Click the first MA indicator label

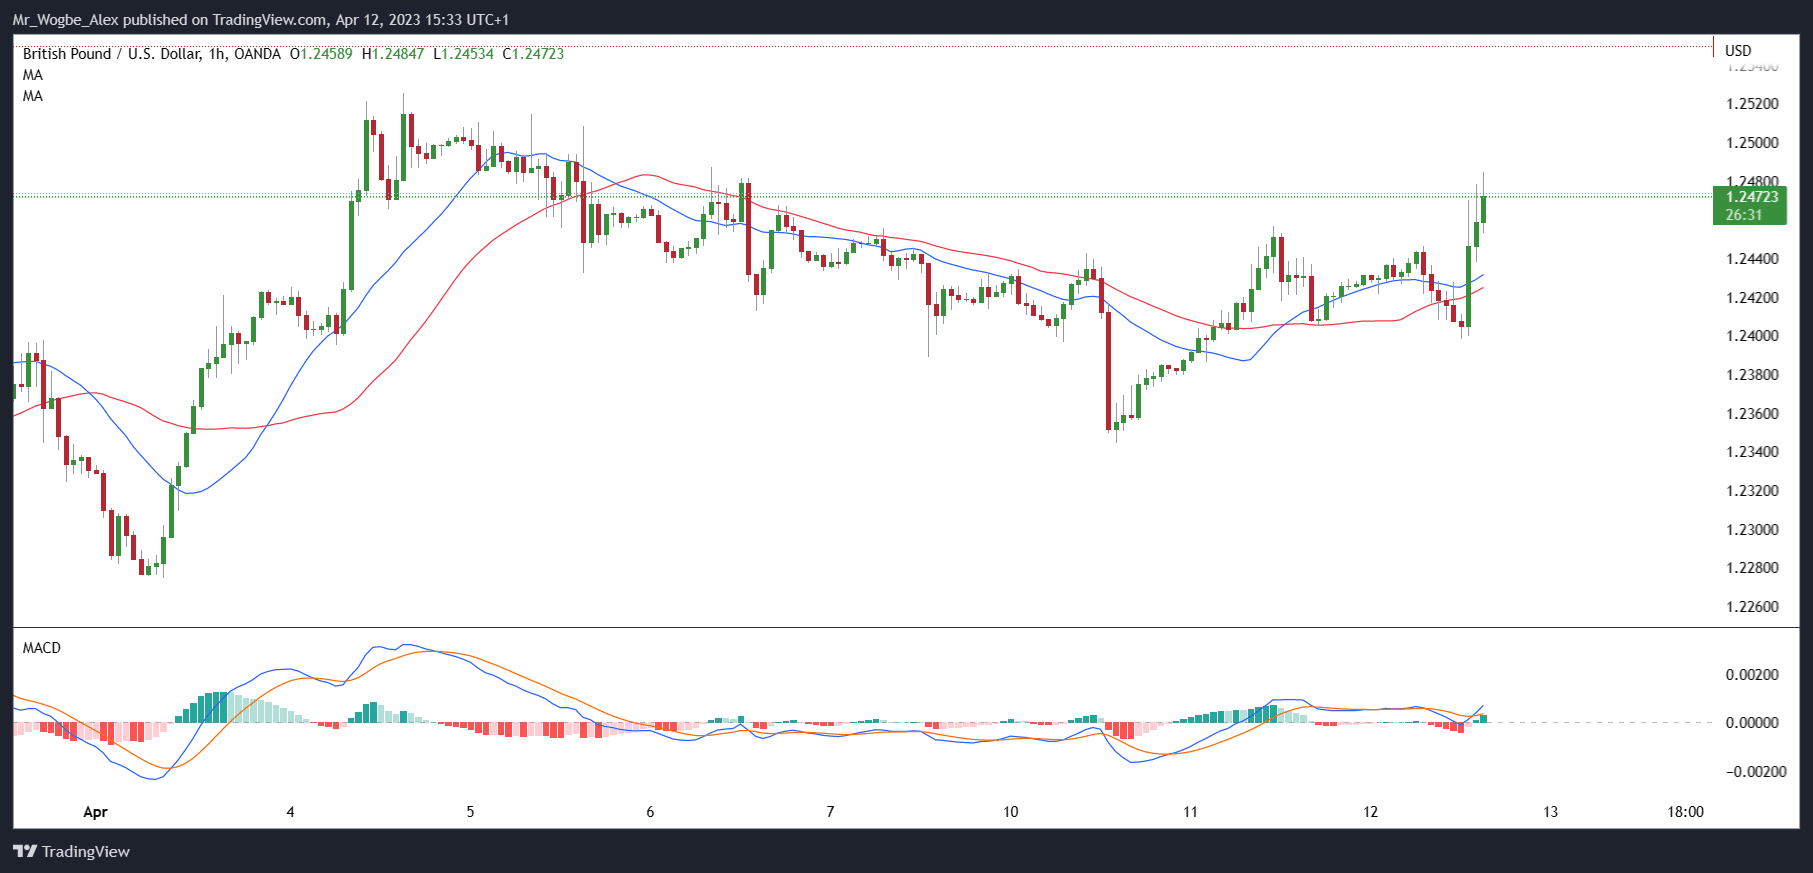pos(33,75)
